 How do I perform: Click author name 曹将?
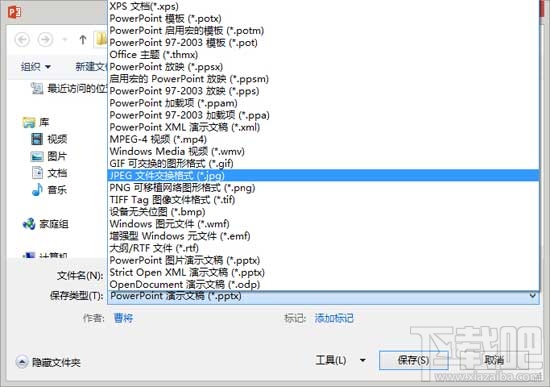click(x=123, y=318)
